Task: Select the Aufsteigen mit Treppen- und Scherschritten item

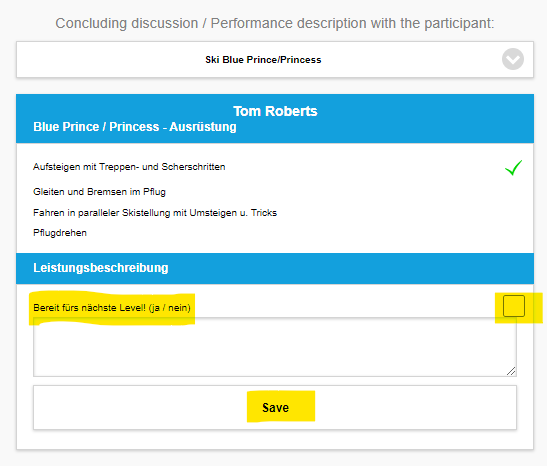Action: 129,167
